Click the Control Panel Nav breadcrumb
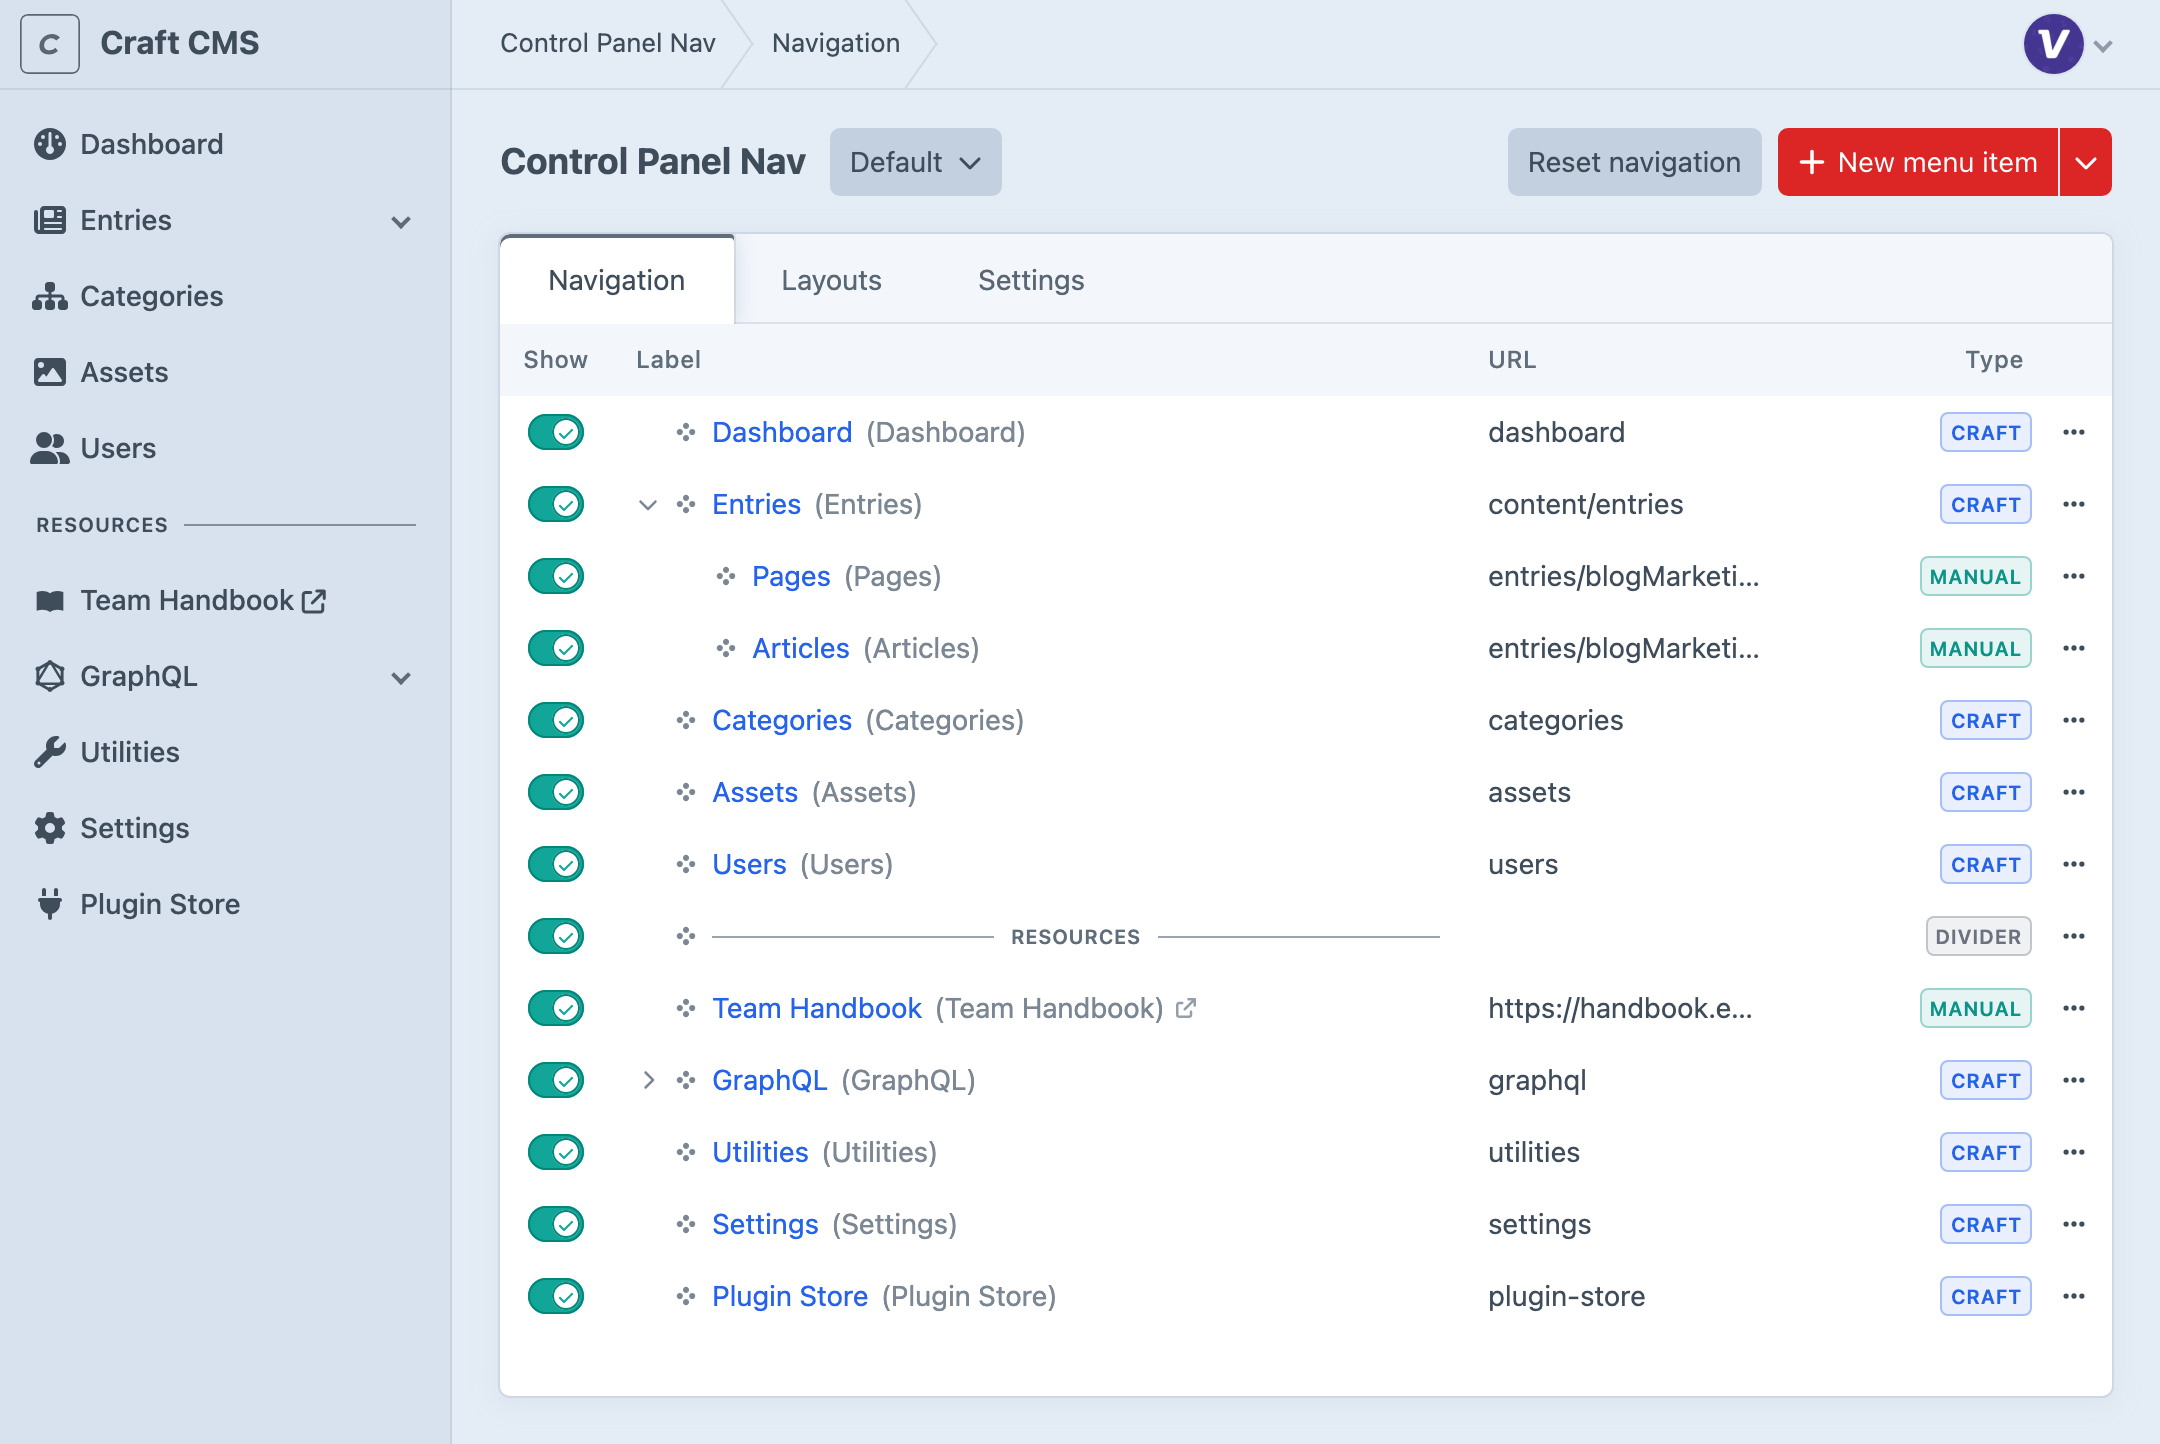Screen dimensions: 2160x1444 tap(608, 43)
